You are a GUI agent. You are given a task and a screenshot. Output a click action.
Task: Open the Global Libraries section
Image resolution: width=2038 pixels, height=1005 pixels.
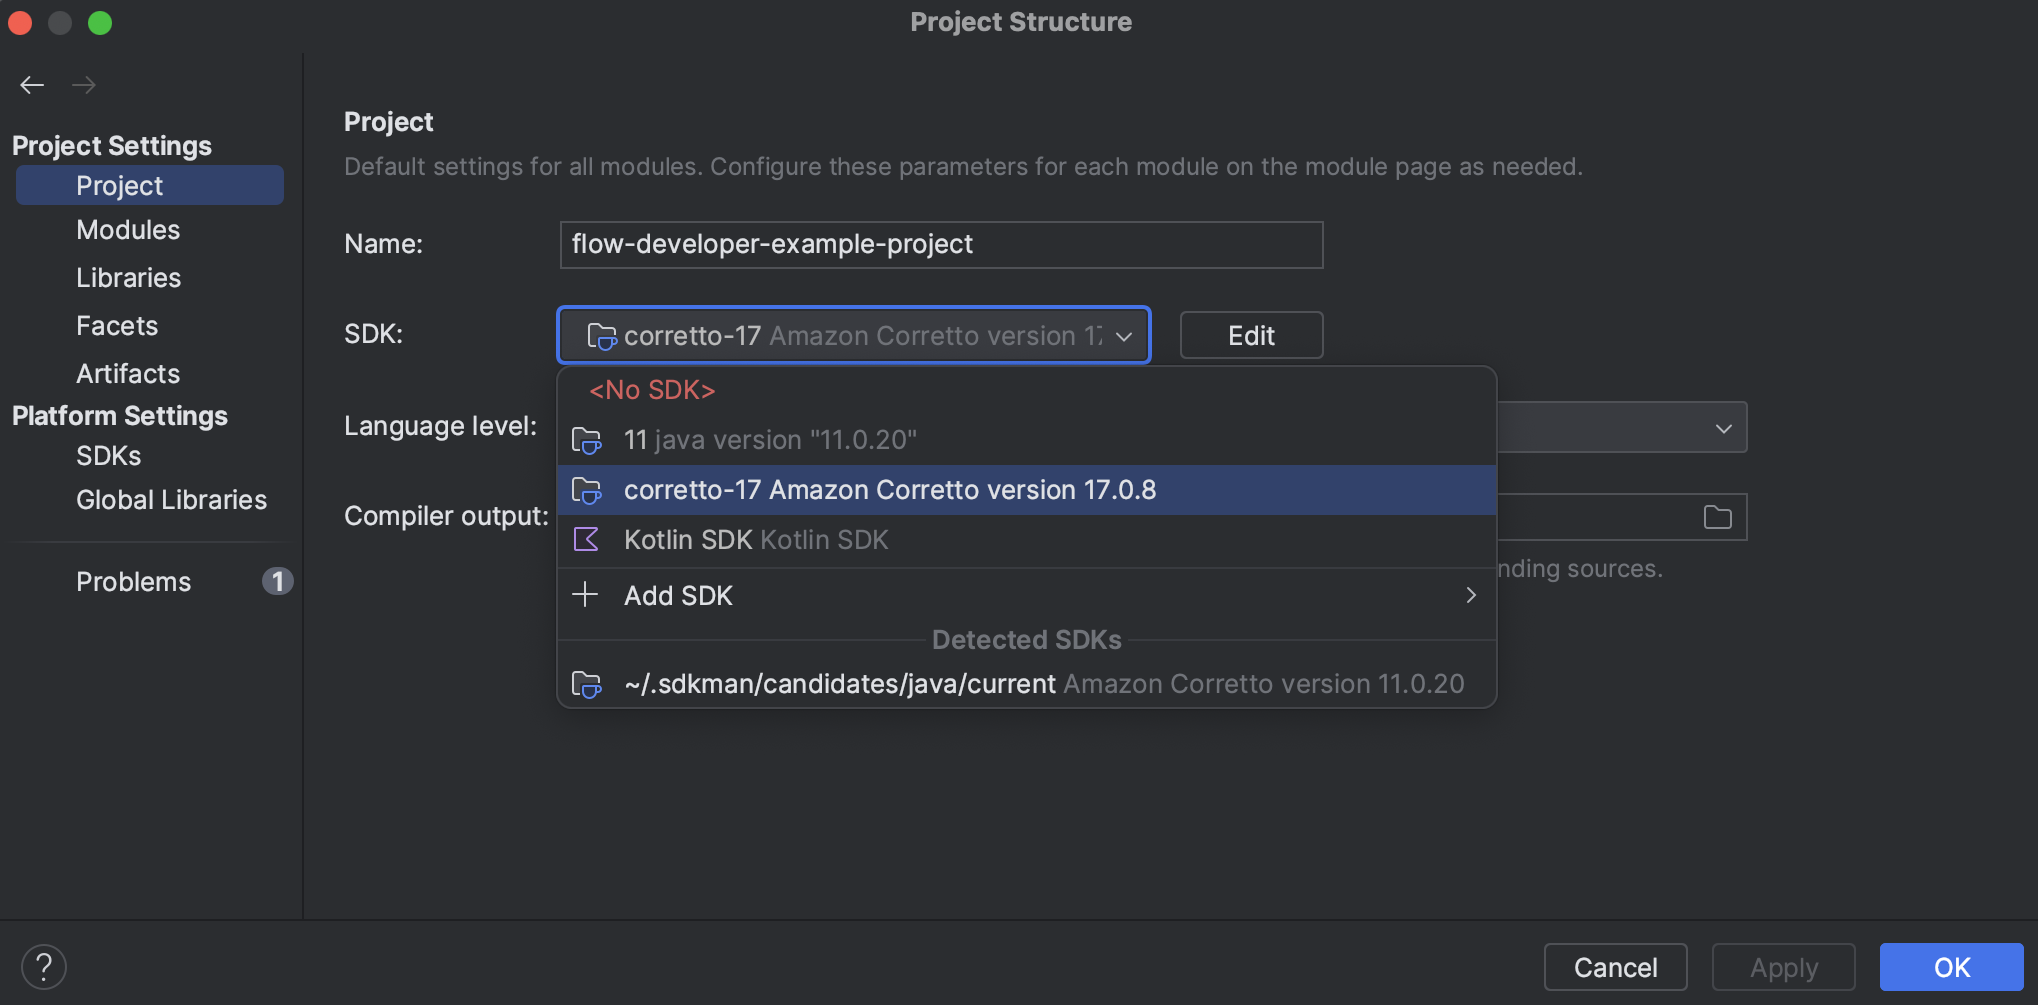pos(171,499)
